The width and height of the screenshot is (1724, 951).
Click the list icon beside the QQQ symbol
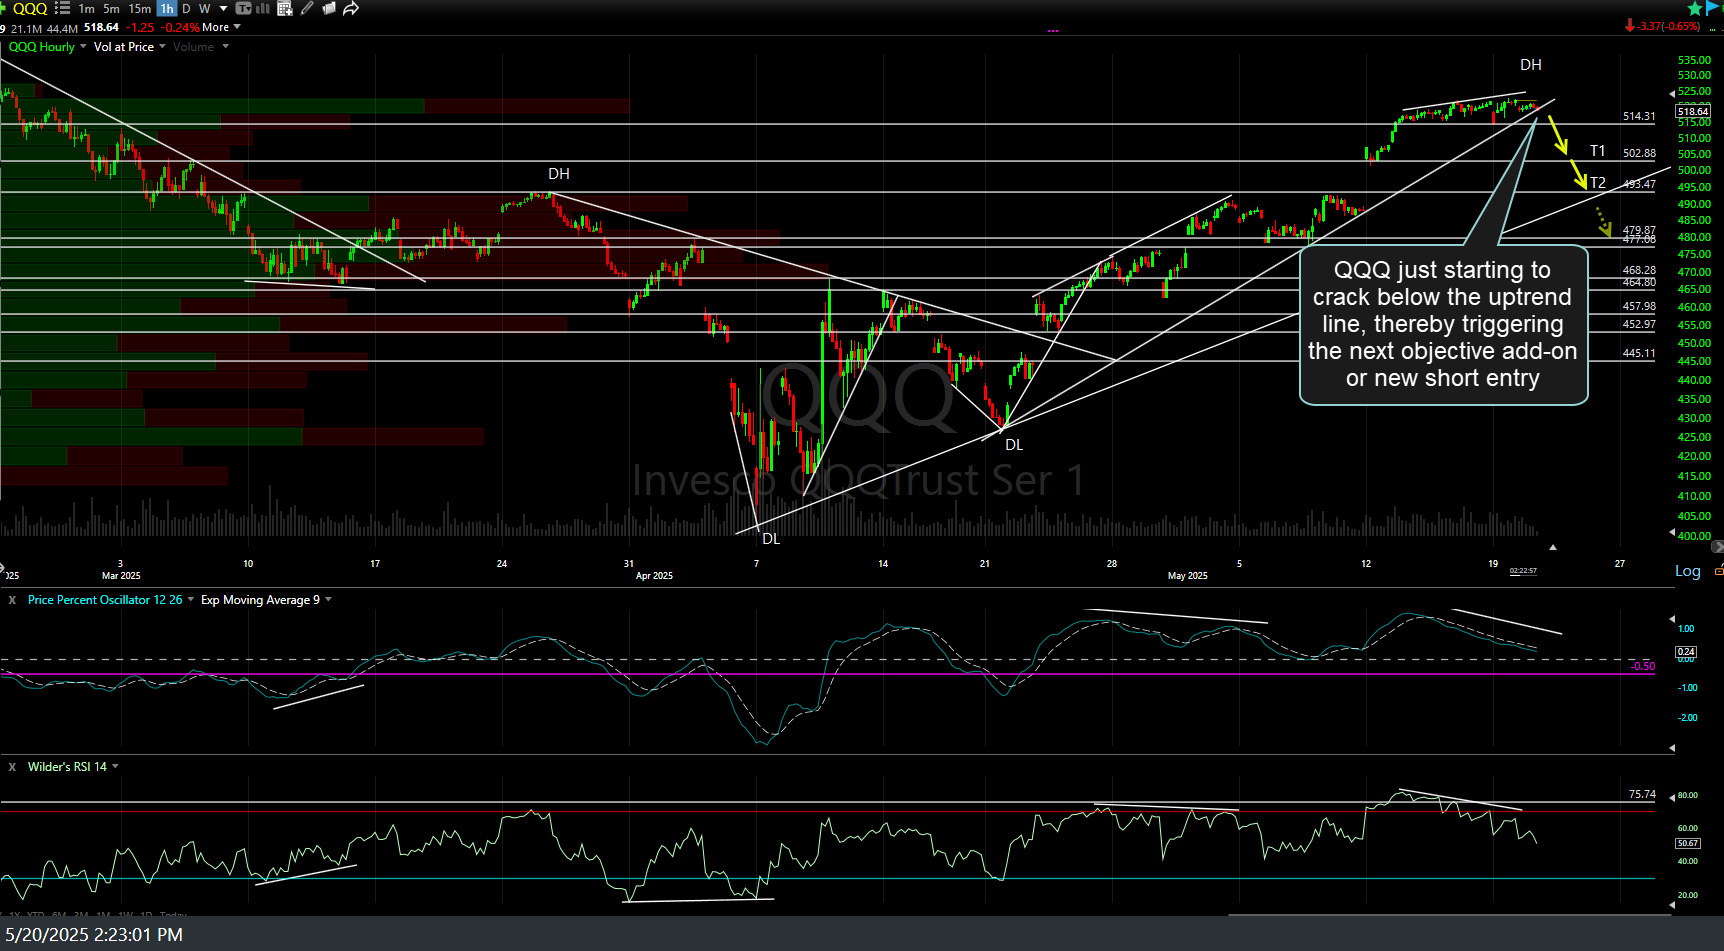[x=60, y=8]
